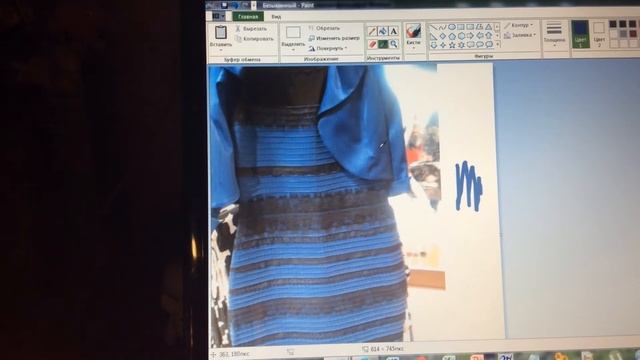Move the shapes gallery up one row
Screen dimensions: 640x360
click(x=498, y=27)
